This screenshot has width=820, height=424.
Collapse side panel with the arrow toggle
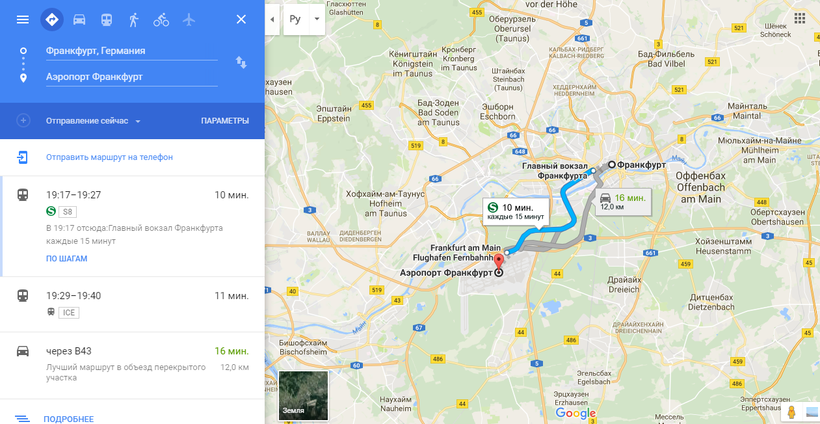272,19
